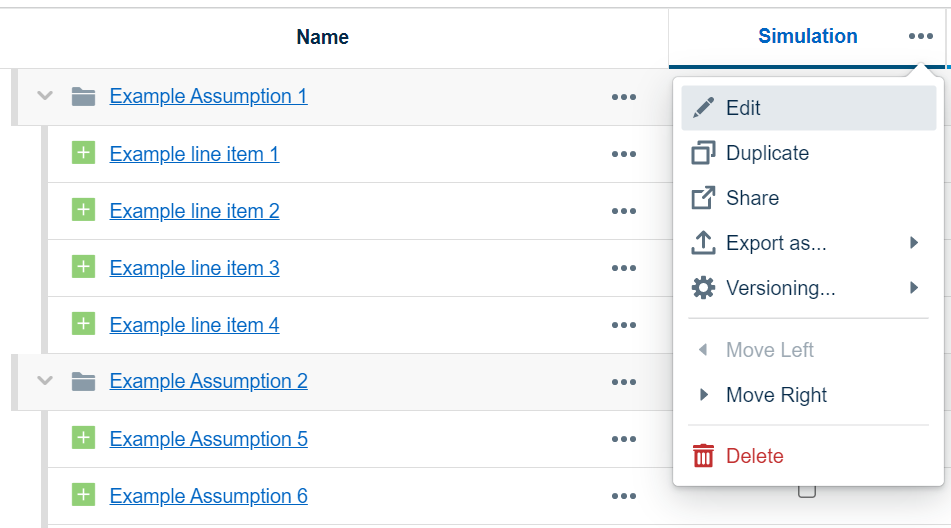This screenshot has width=951, height=528.
Task: Open three-dot menu for Example line item 3
Action: point(624,268)
